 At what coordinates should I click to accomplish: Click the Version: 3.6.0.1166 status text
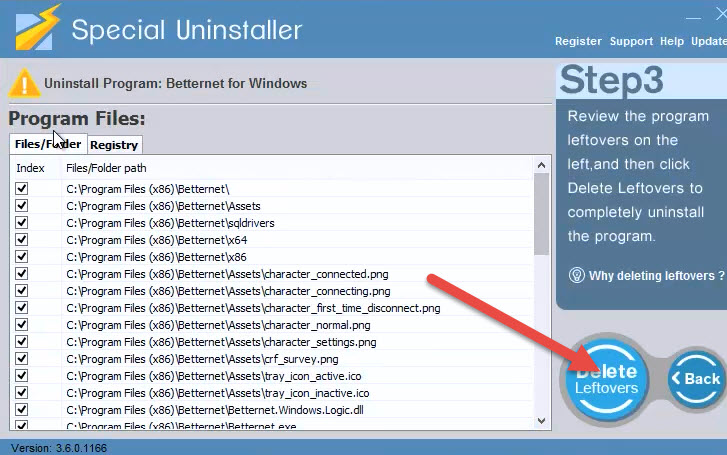[59, 448]
